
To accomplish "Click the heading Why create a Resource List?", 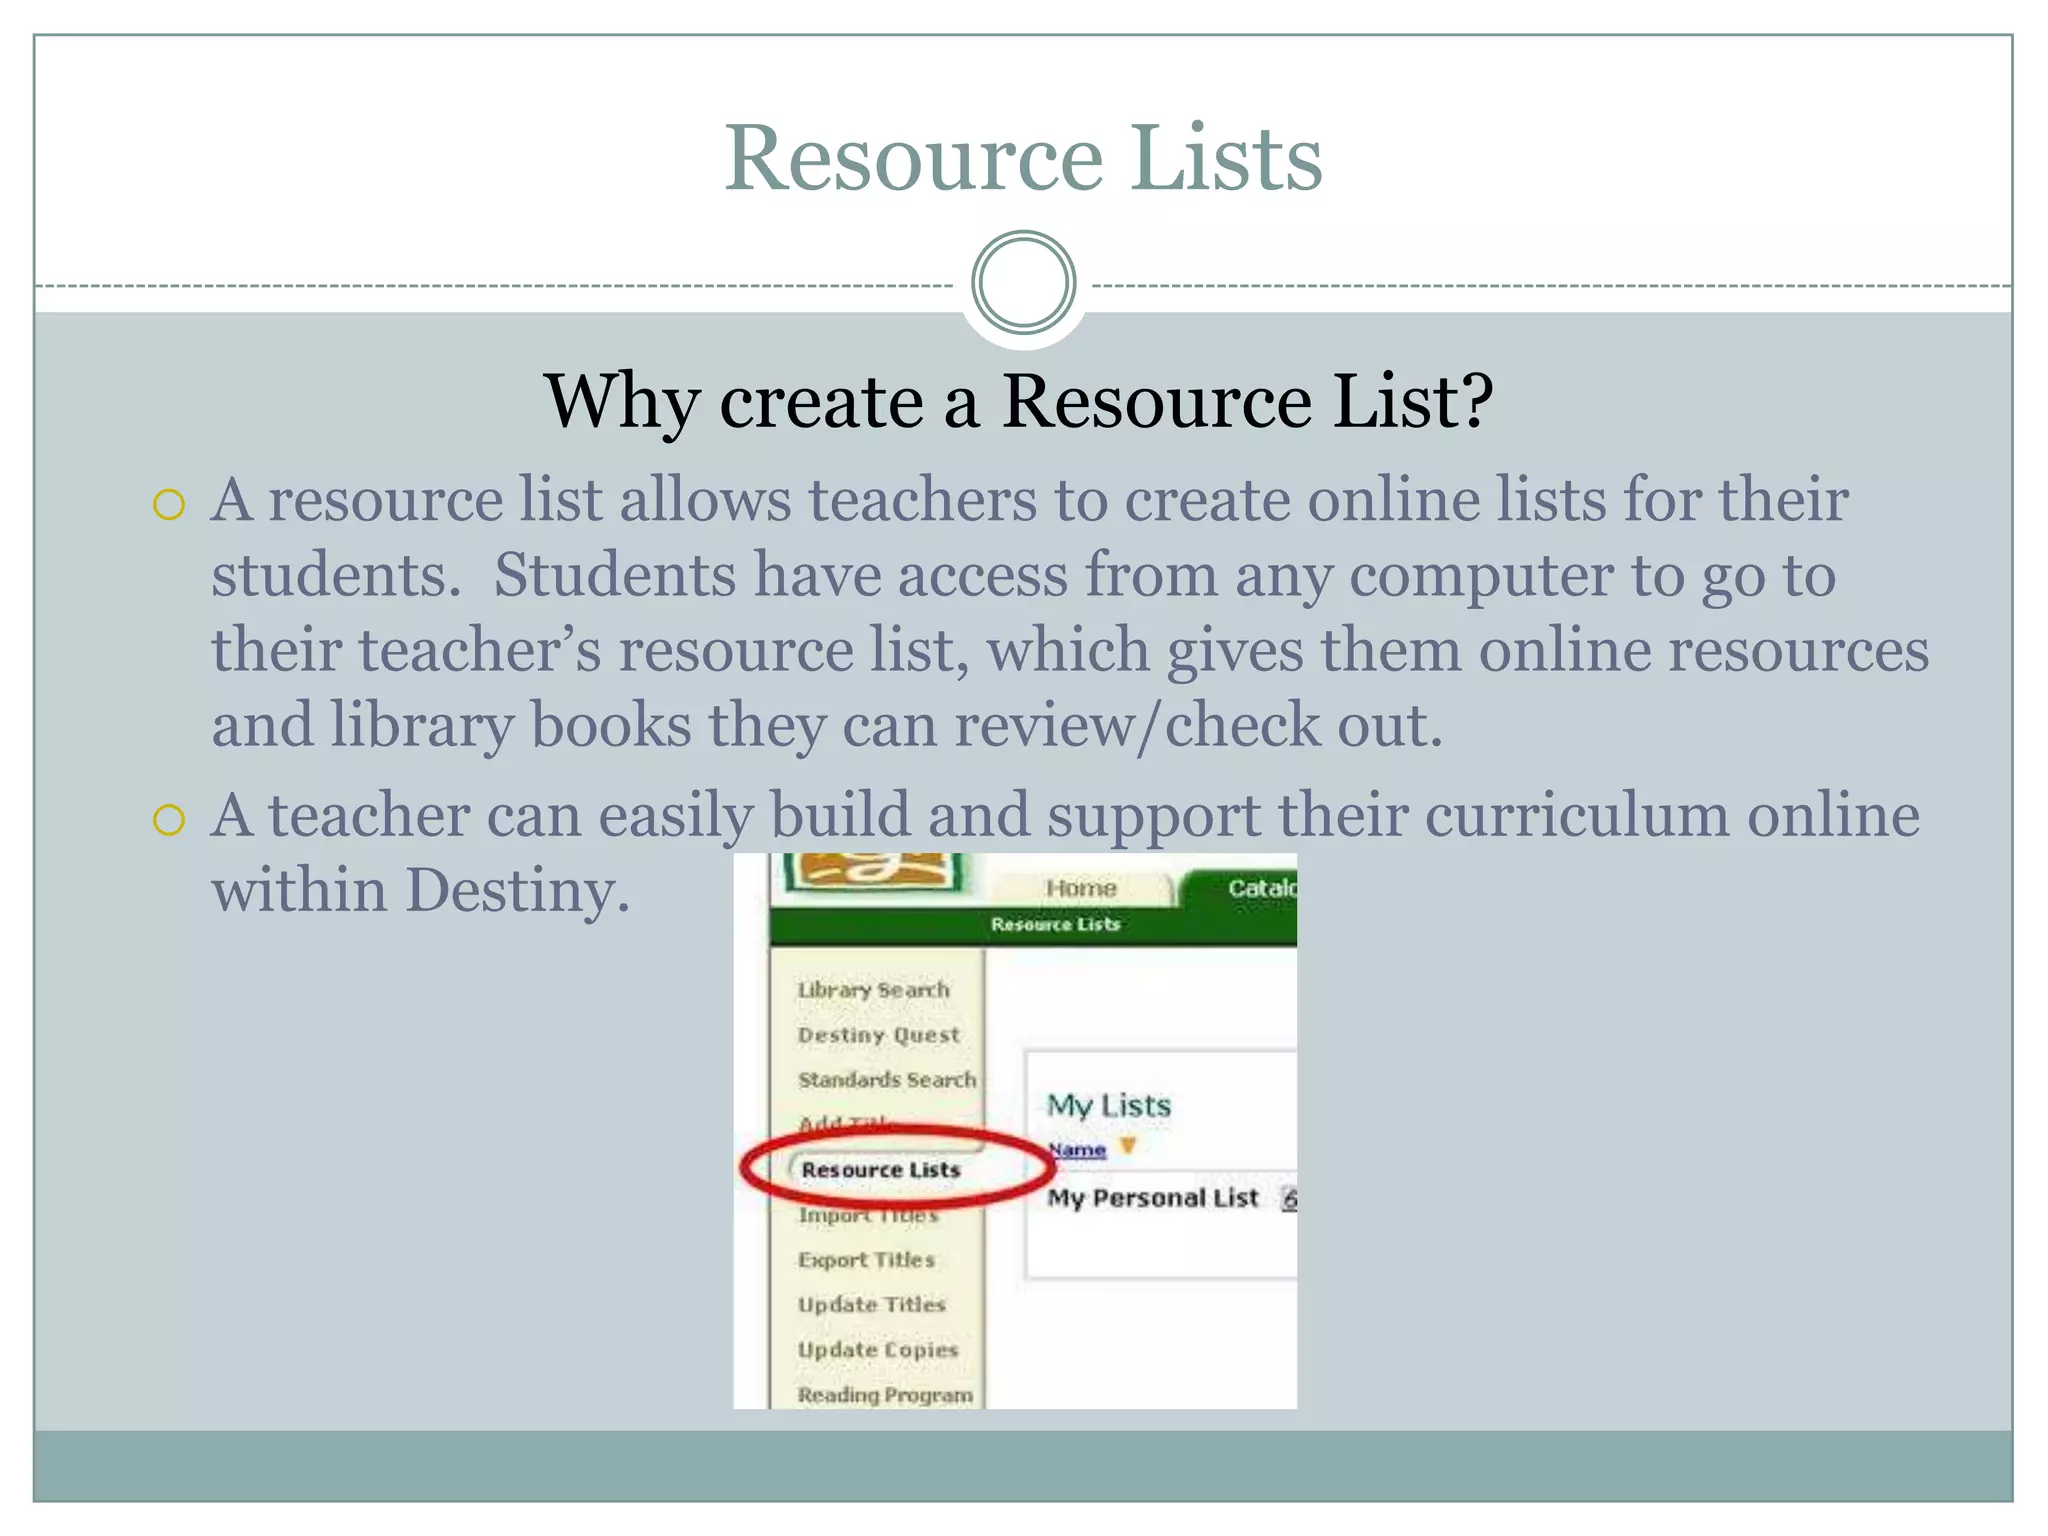I will pyautogui.click(x=1018, y=401).
